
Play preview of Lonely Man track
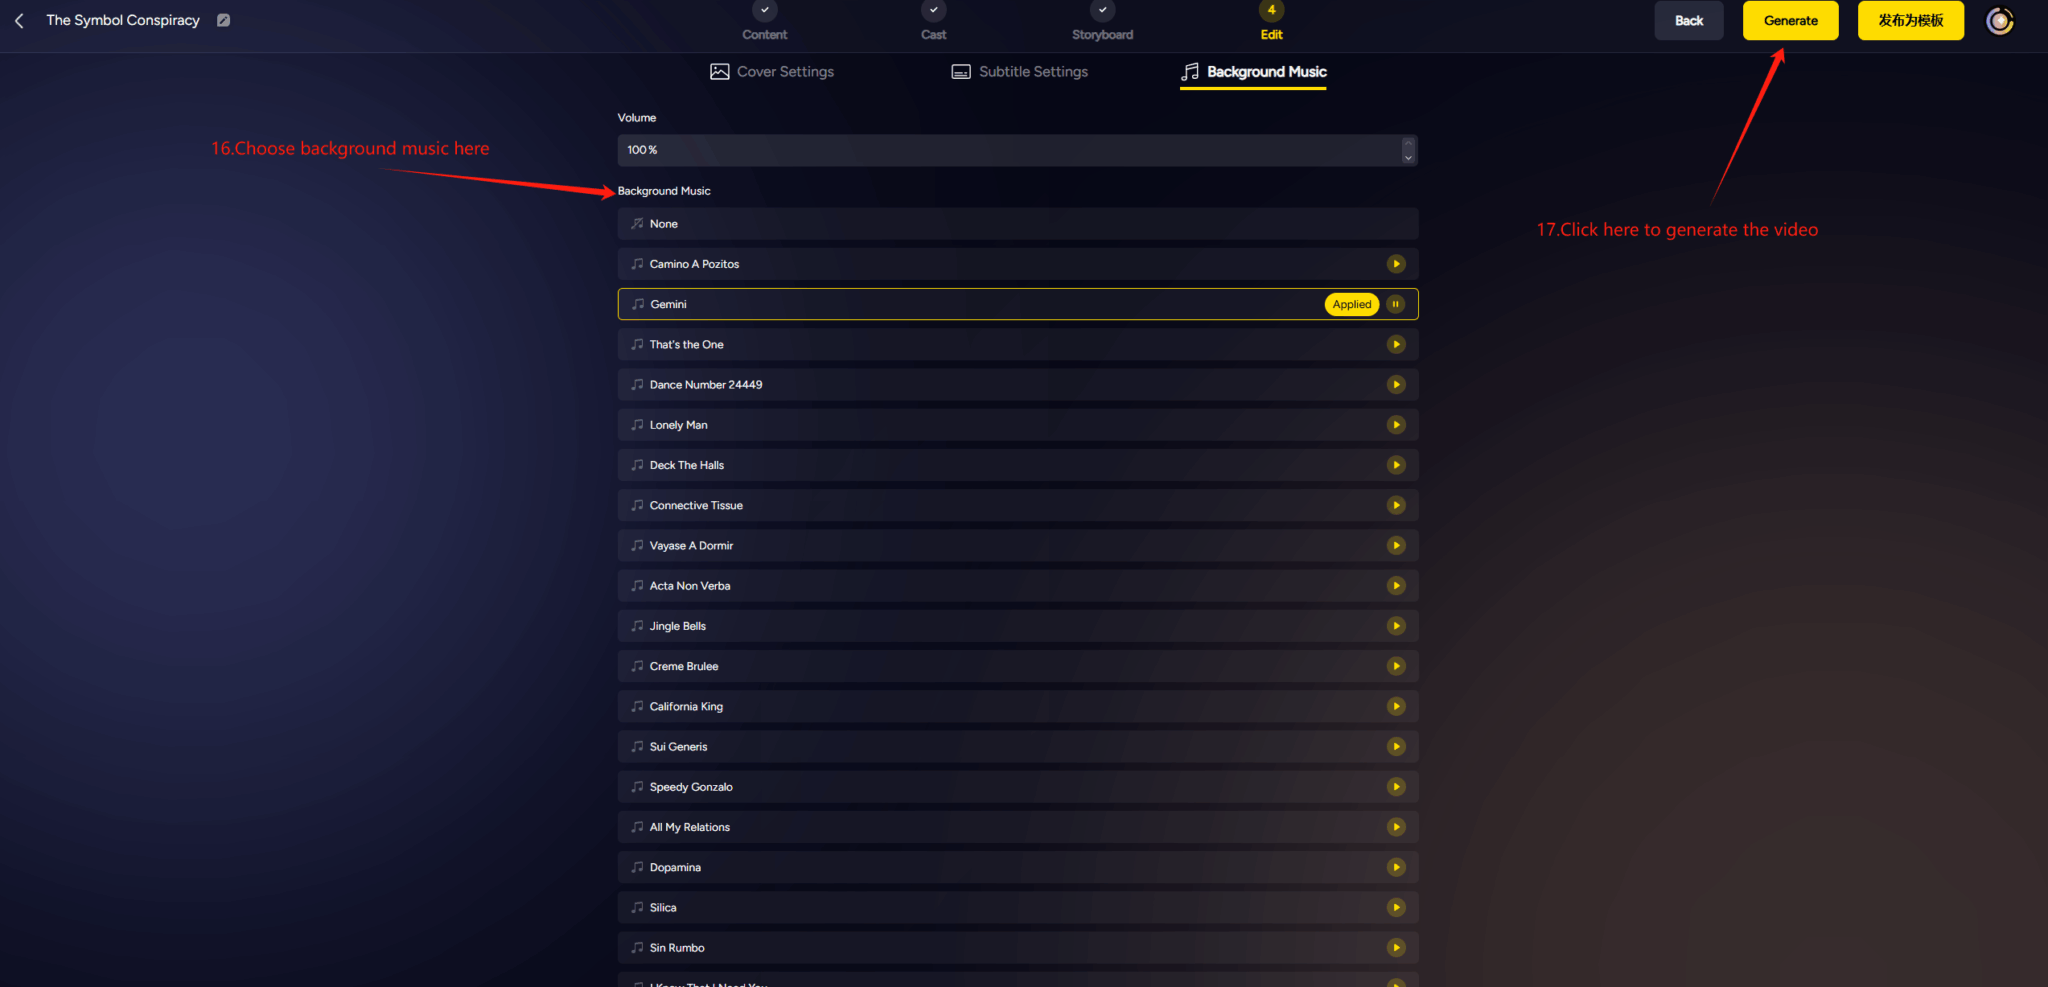(1396, 425)
